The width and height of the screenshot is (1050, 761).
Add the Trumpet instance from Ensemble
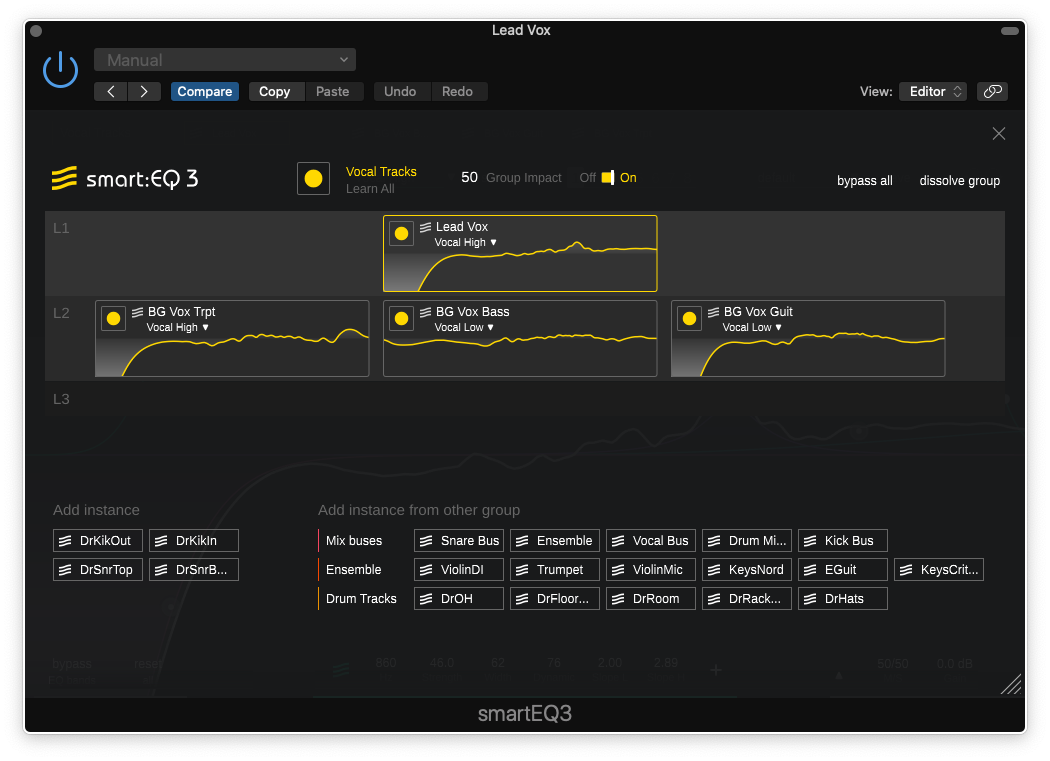coord(554,570)
